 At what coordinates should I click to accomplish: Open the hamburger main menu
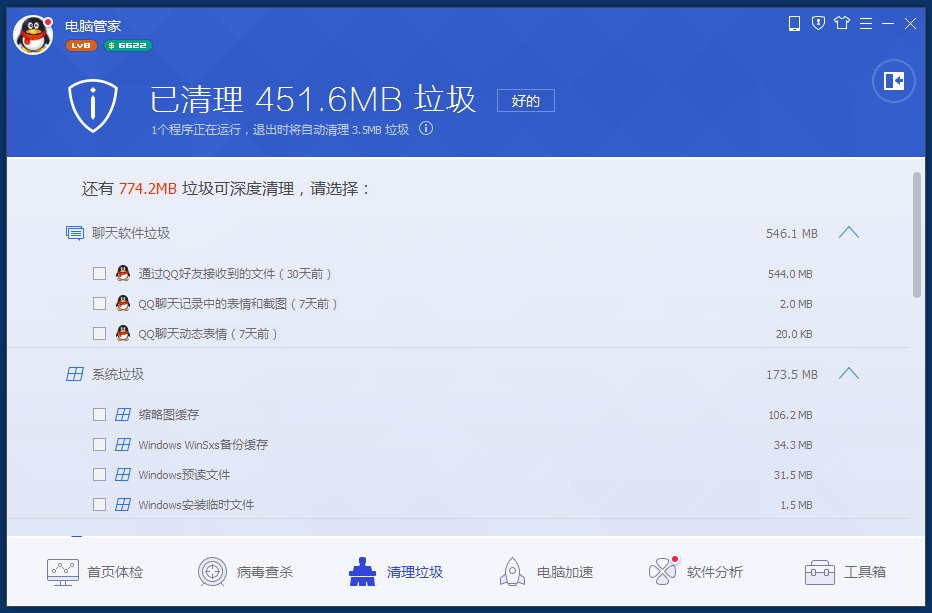(x=864, y=23)
